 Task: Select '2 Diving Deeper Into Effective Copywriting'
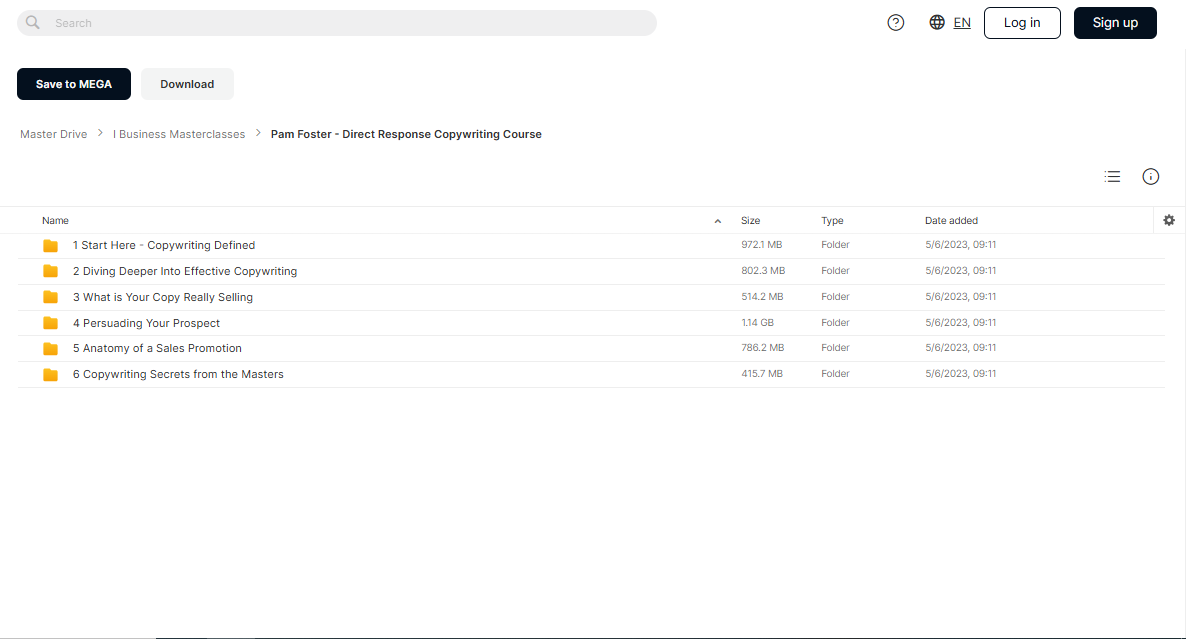pos(185,271)
